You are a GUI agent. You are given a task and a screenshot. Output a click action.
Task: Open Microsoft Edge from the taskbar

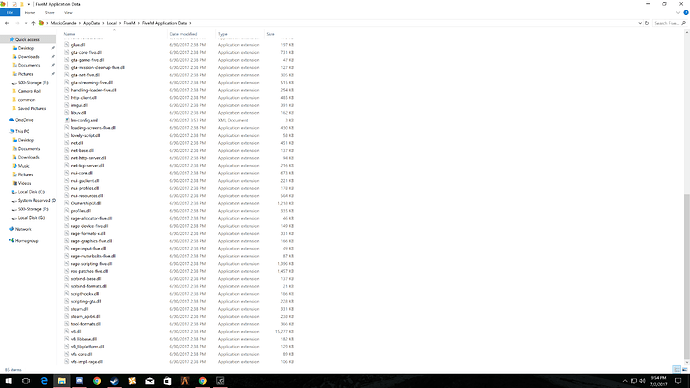(44, 381)
